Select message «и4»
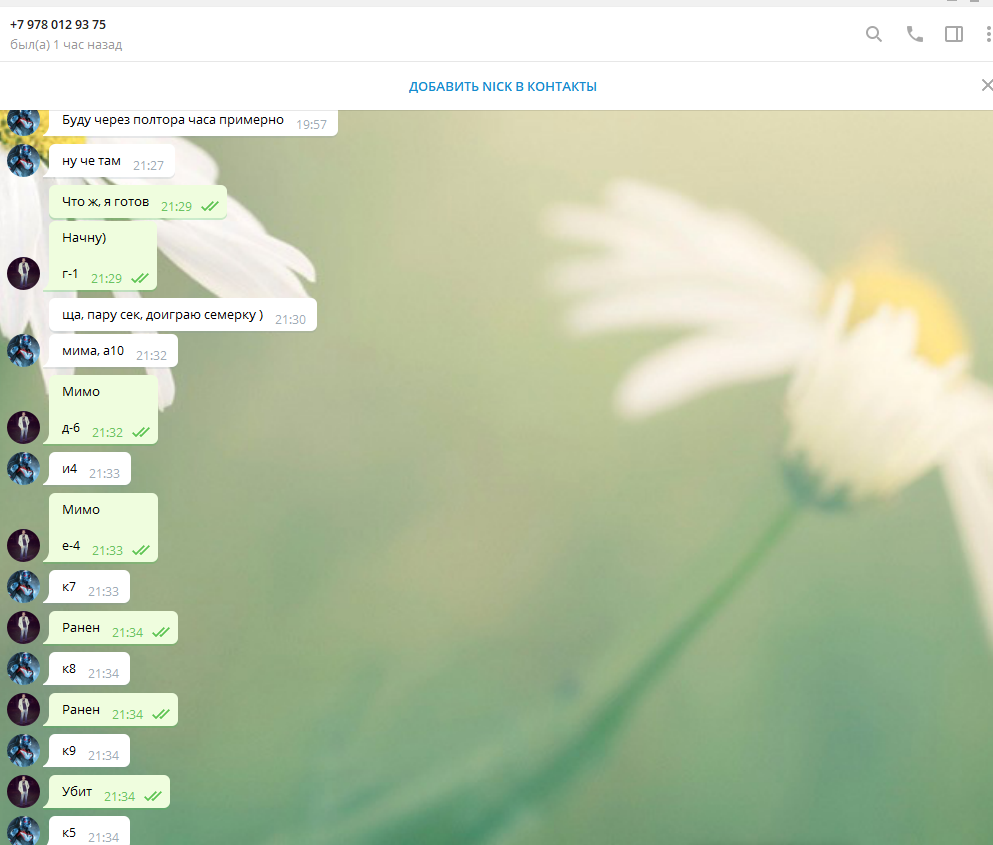This screenshot has height=845, width=993. (89, 469)
